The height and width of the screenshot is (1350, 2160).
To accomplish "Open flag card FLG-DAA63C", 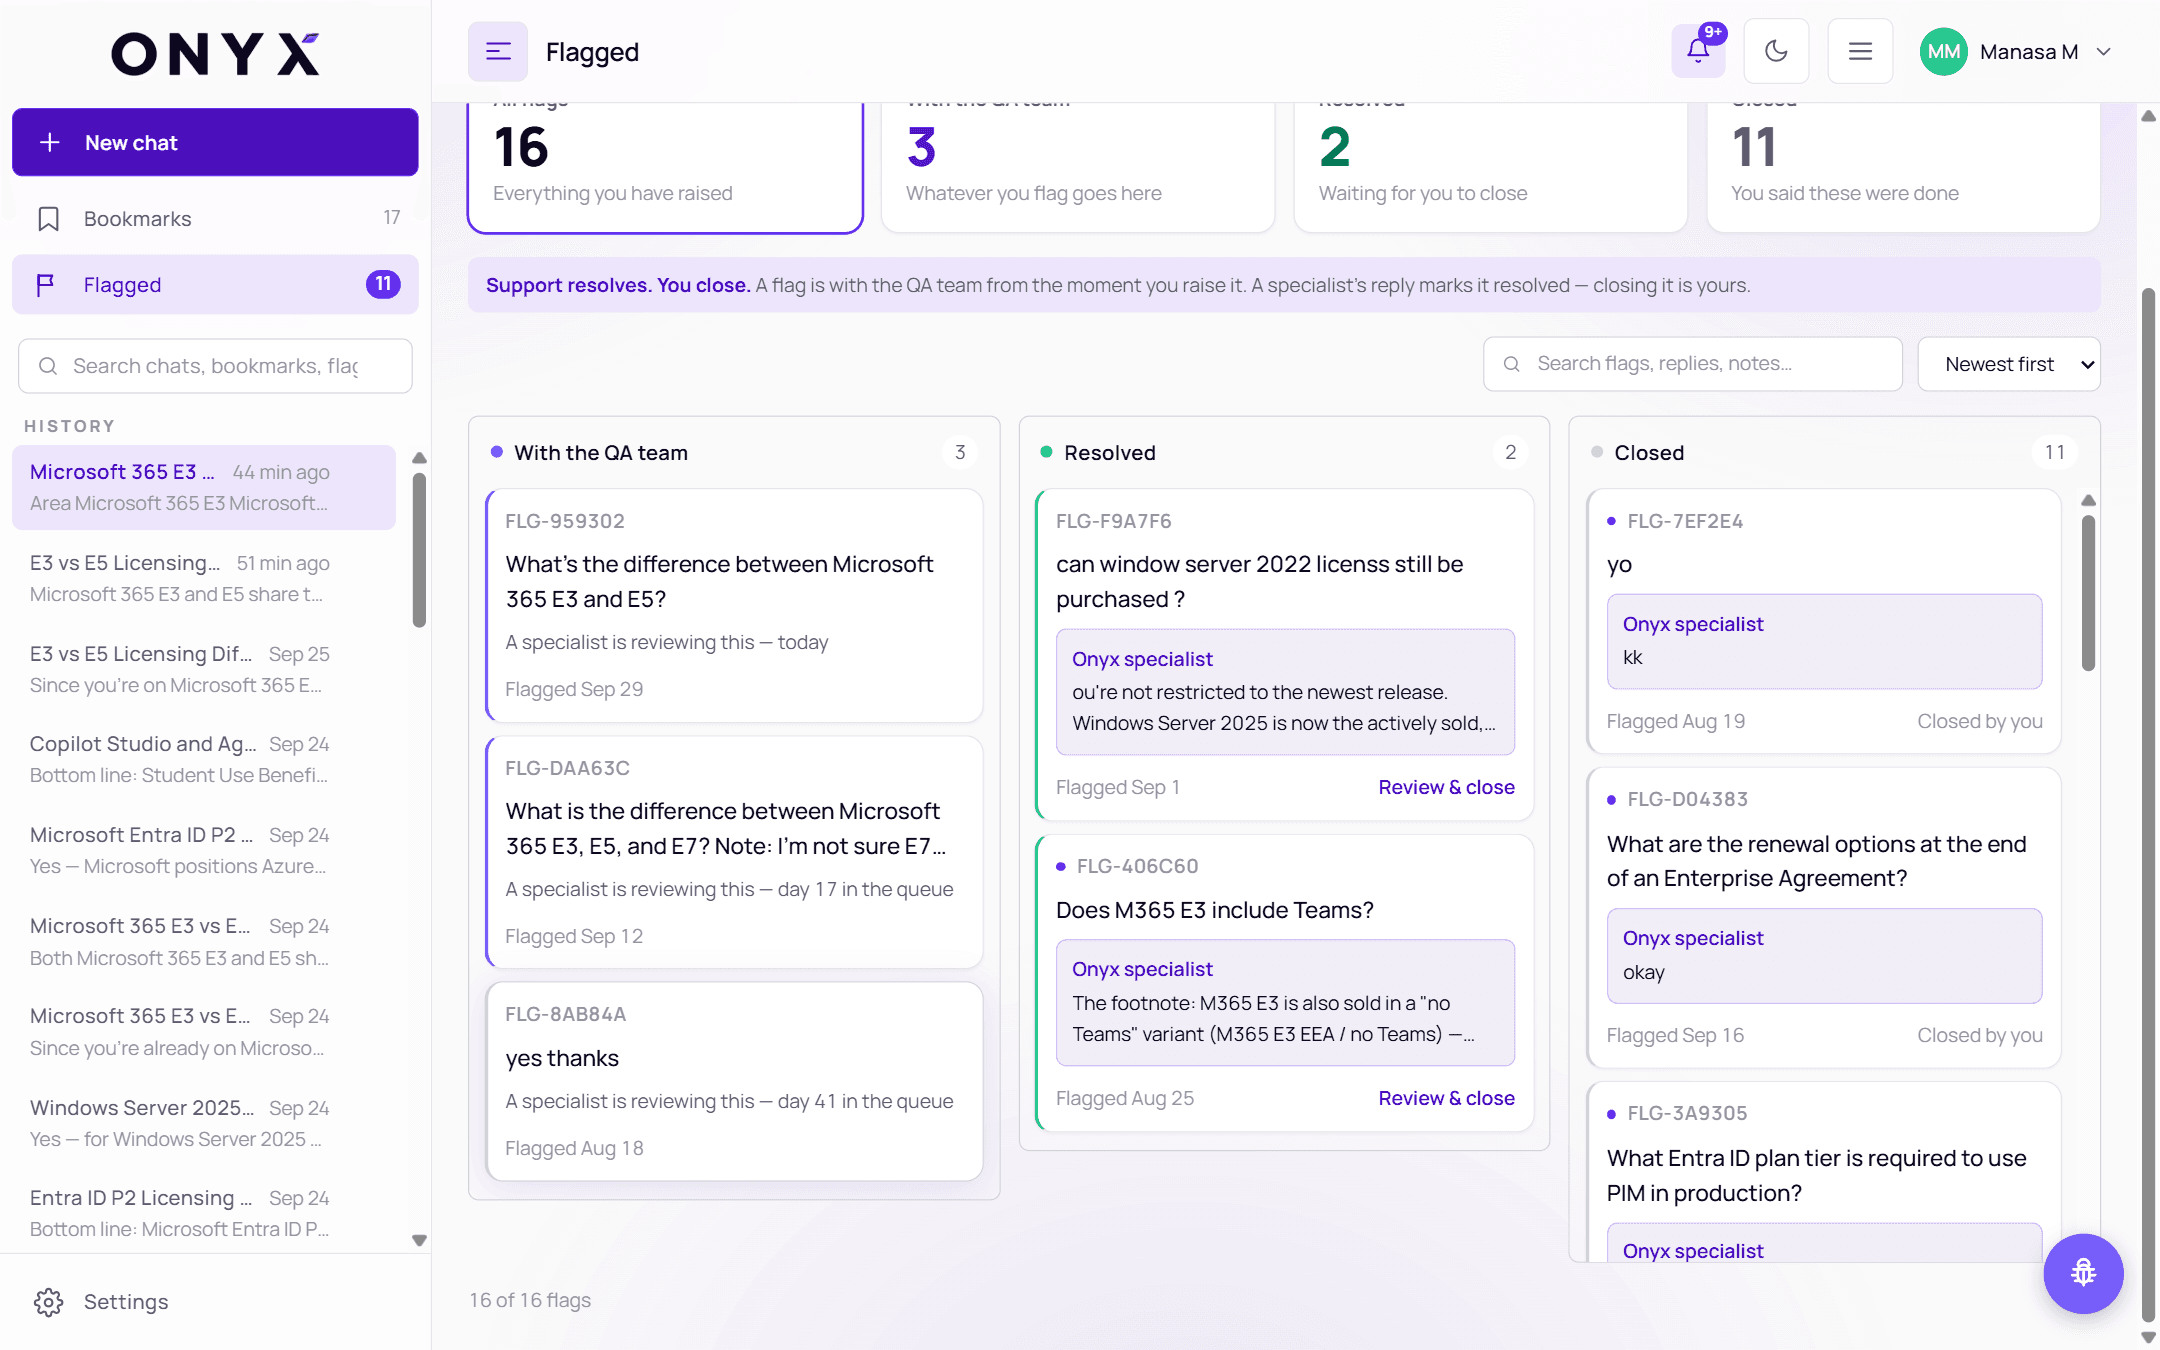I will 734,852.
